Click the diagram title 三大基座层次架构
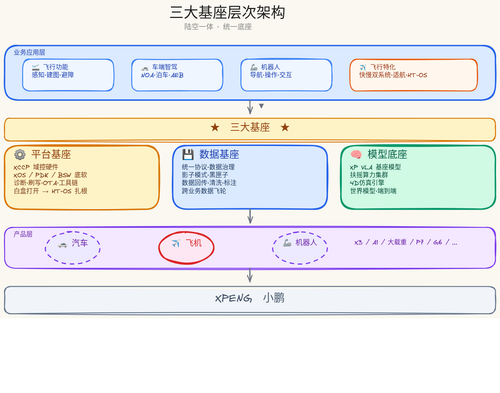Screen dimensions: 500x393 click(x=227, y=12)
